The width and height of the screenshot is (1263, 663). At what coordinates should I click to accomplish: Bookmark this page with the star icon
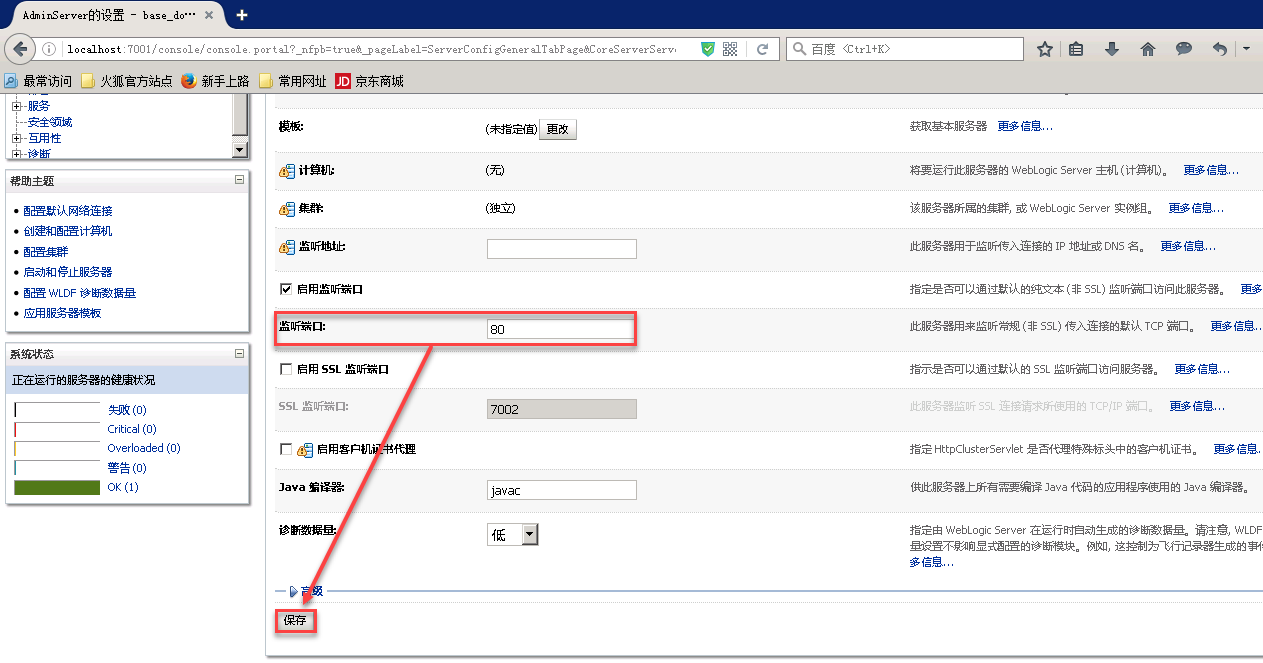pos(1045,49)
